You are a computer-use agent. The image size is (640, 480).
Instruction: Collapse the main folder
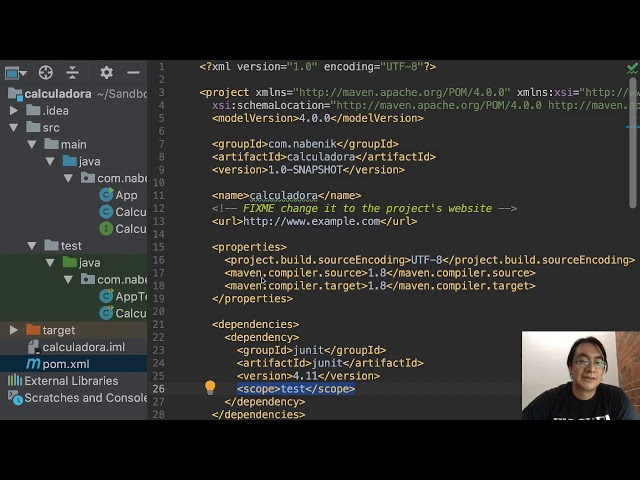tap(32, 144)
